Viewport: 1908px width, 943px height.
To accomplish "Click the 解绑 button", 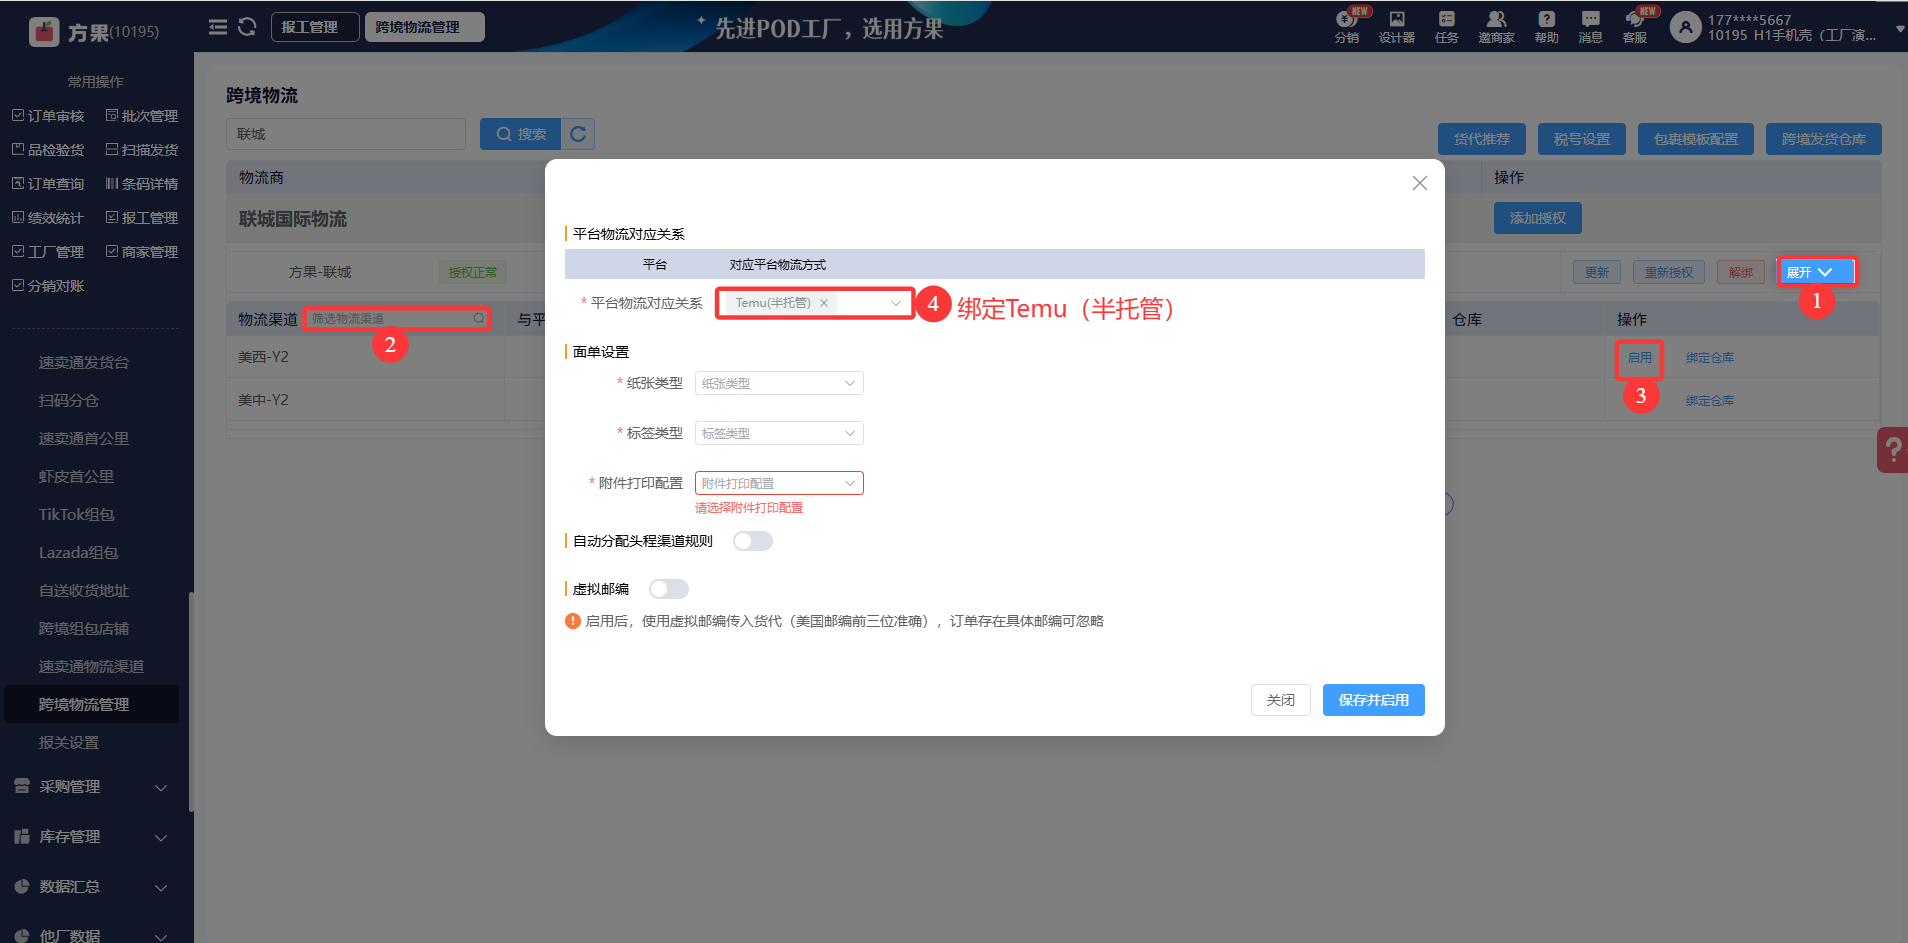I will pyautogui.click(x=1741, y=272).
